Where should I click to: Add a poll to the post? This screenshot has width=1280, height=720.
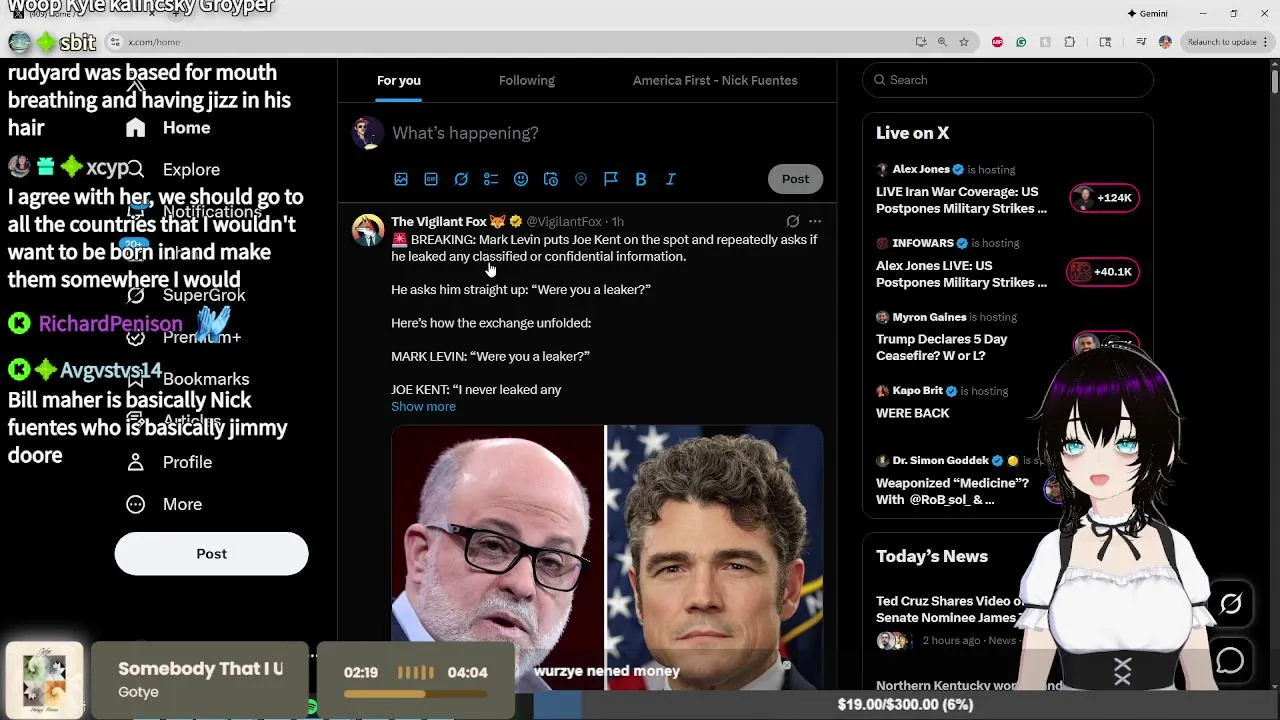click(x=491, y=179)
